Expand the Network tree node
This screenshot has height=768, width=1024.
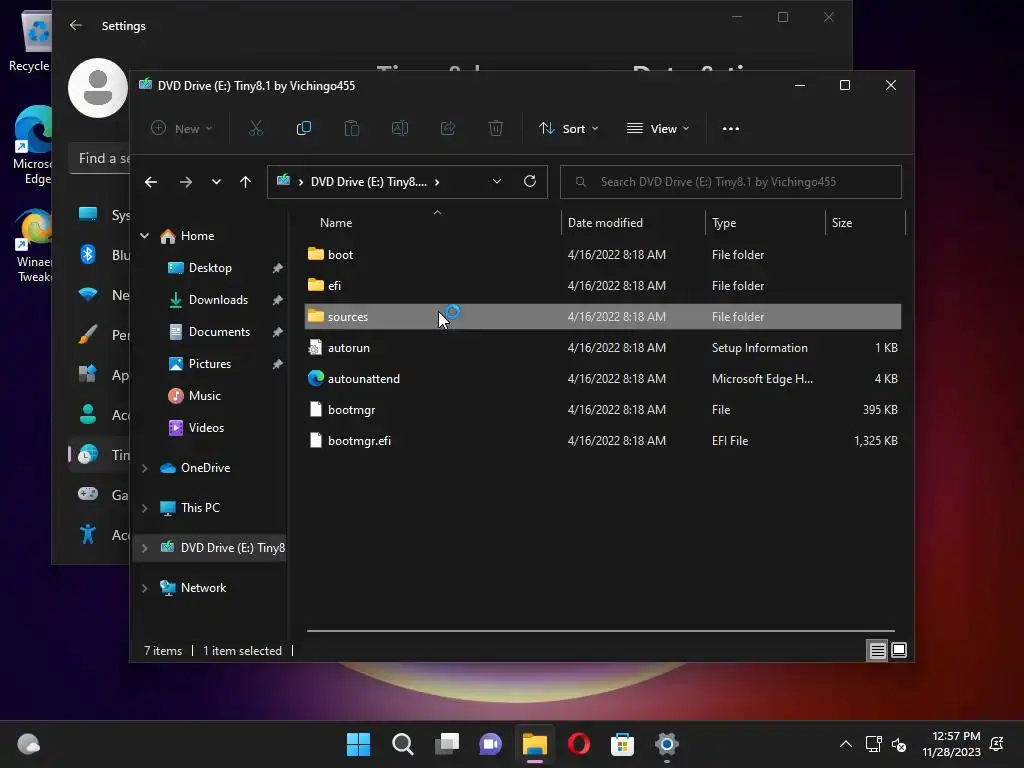144,588
